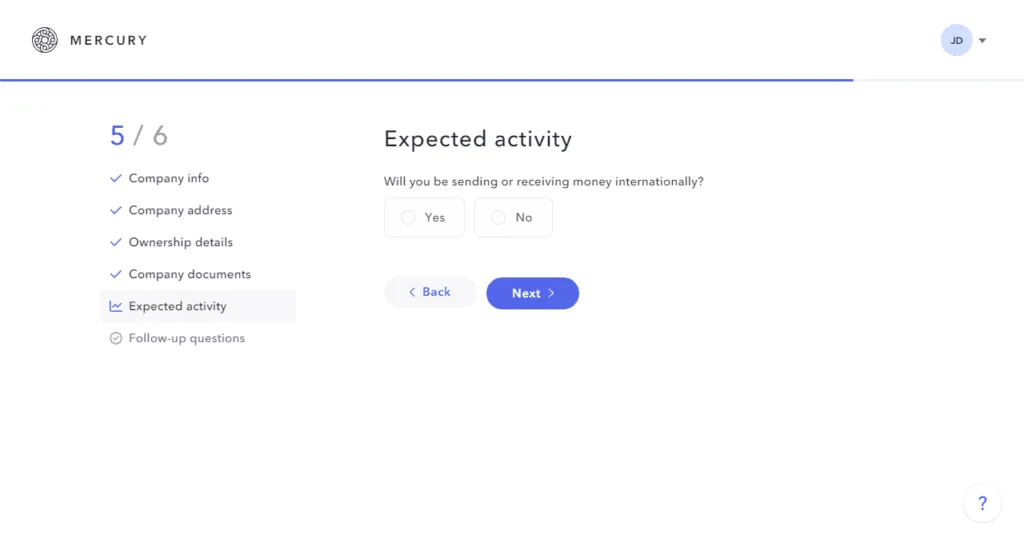Open the Company address step

(180, 210)
